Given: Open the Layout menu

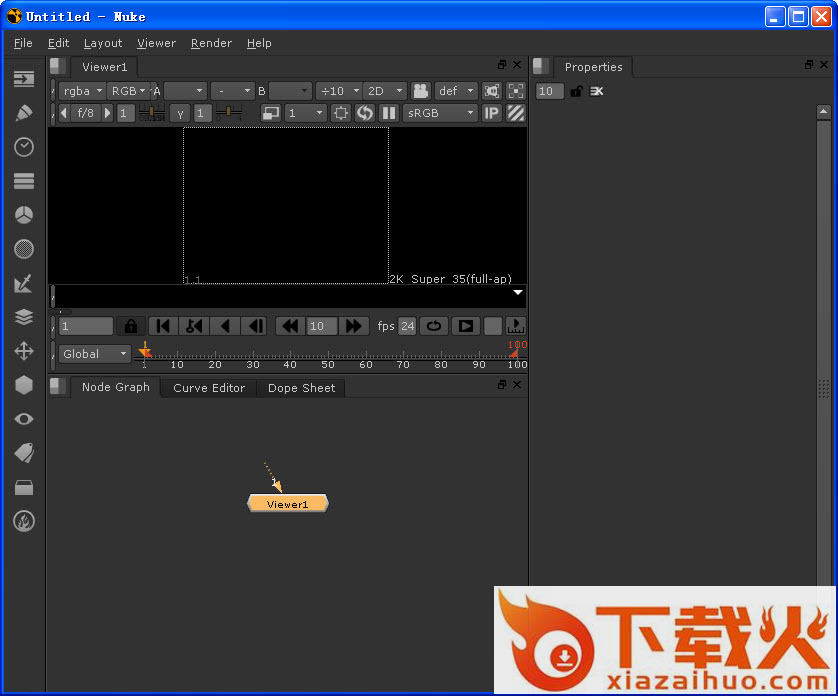Looking at the screenshot, I should pos(103,43).
